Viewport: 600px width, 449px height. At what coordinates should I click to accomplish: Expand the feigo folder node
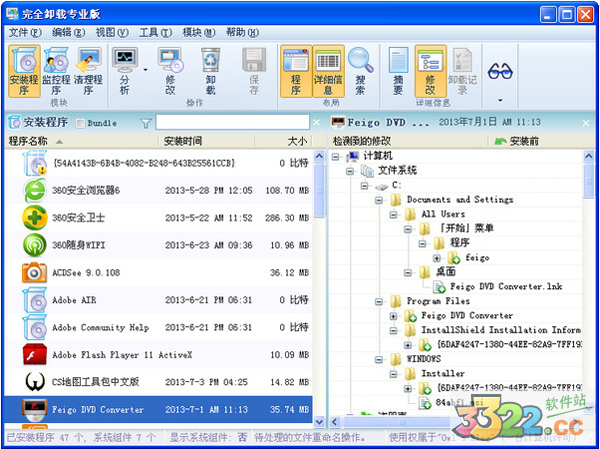[437, 258]
